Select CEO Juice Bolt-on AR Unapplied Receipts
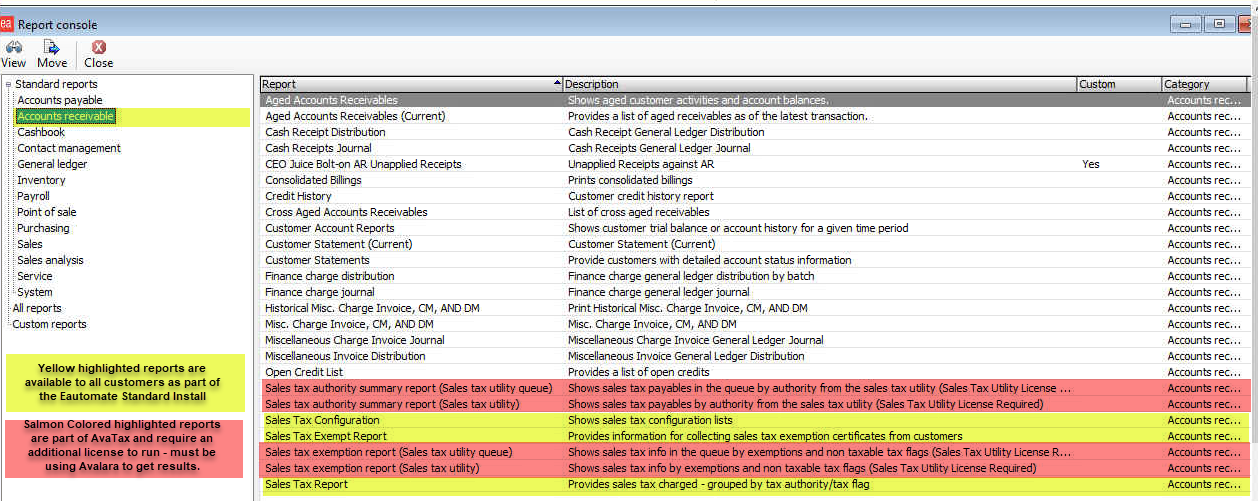Screen dimensions: 1258x501 click(755, 164)
